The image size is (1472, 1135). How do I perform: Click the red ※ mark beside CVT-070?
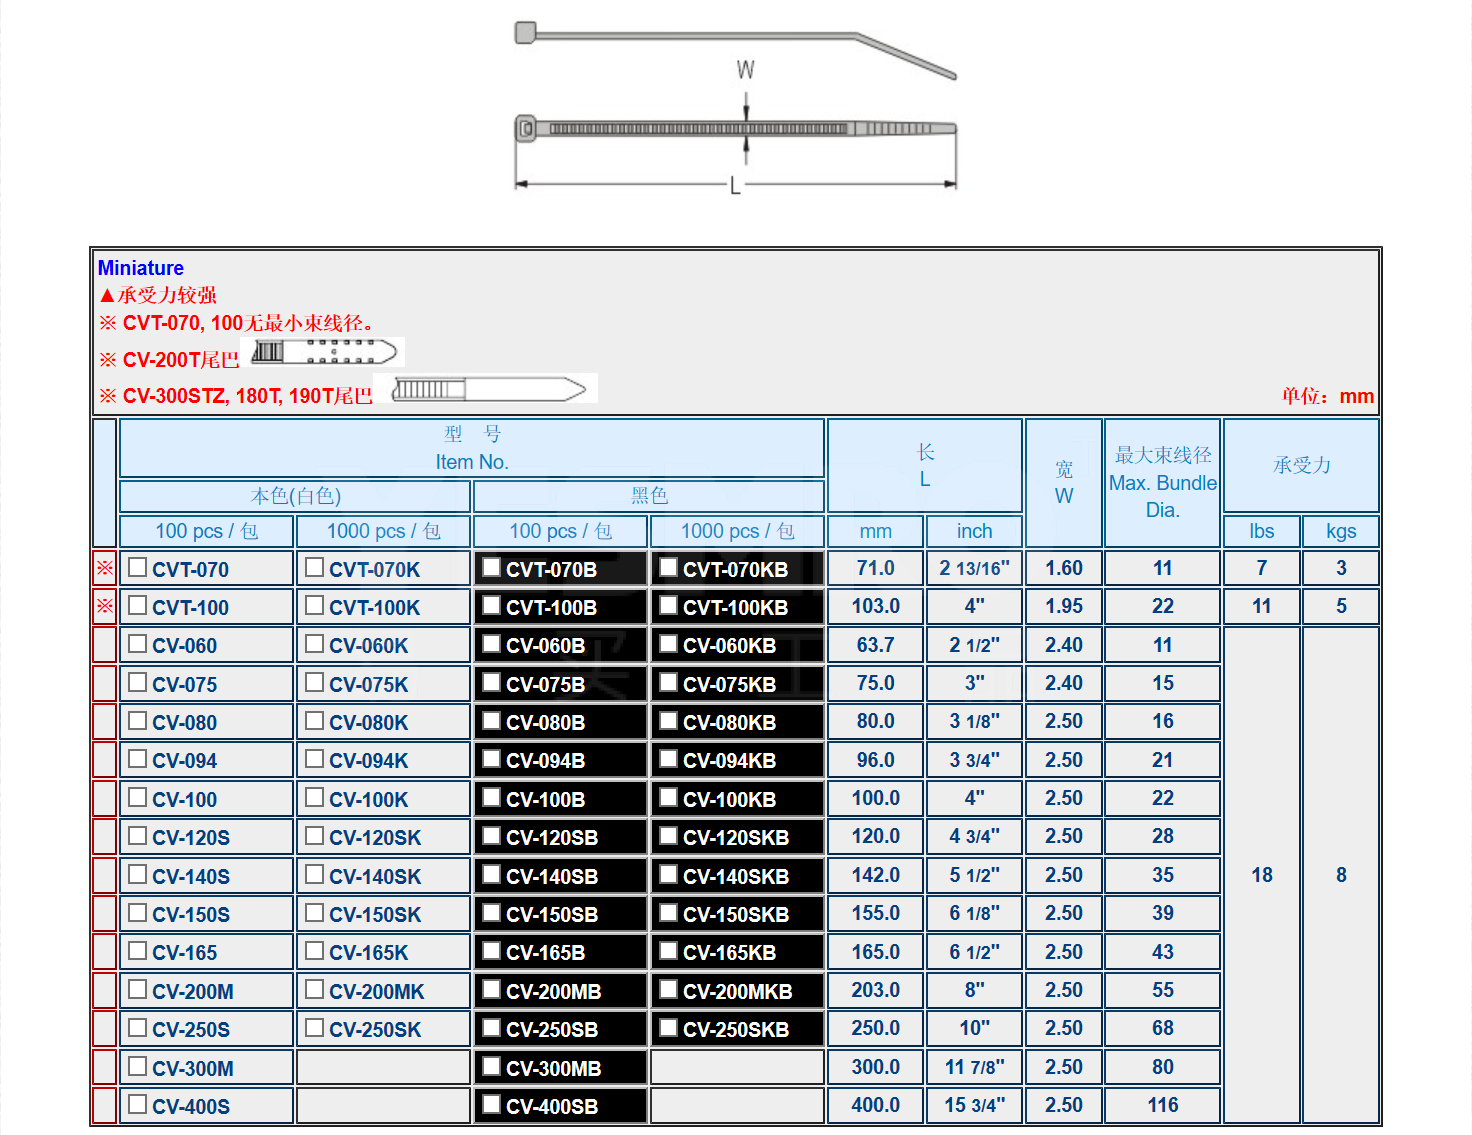coord(105,568)
